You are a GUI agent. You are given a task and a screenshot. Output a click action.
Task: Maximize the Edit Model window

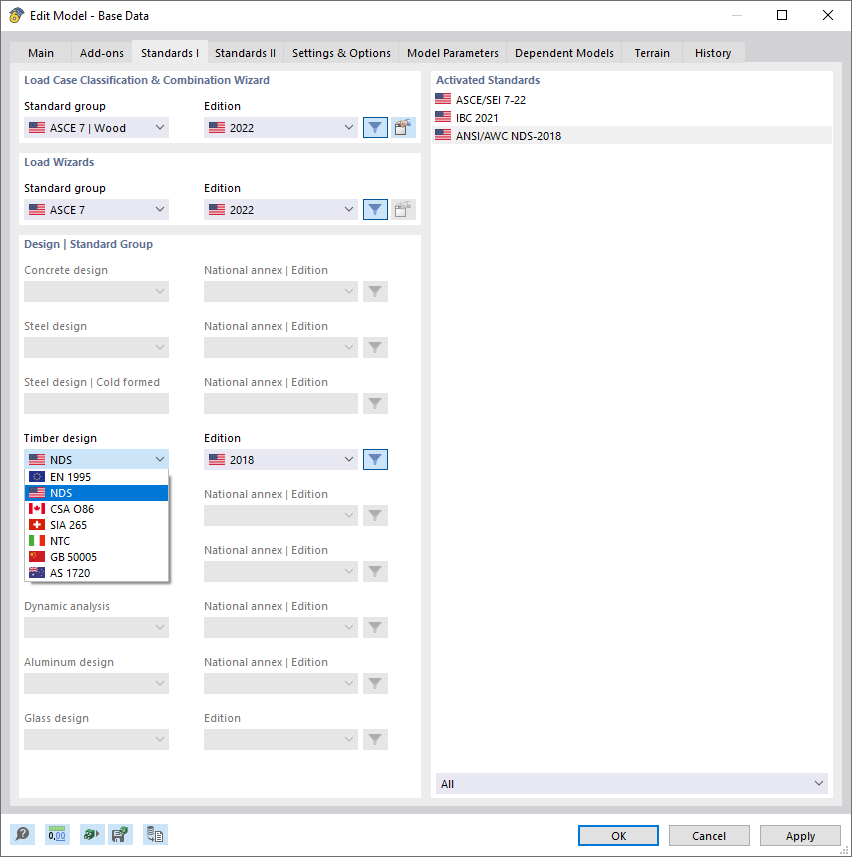[x=782, y=15]
